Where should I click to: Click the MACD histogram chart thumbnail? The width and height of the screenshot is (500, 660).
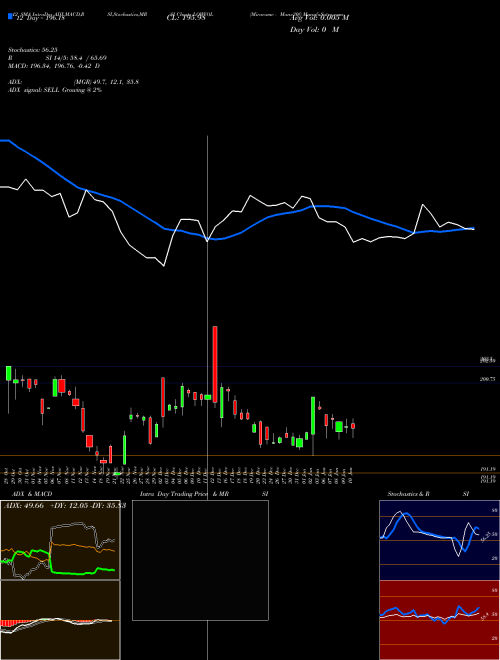60,620
